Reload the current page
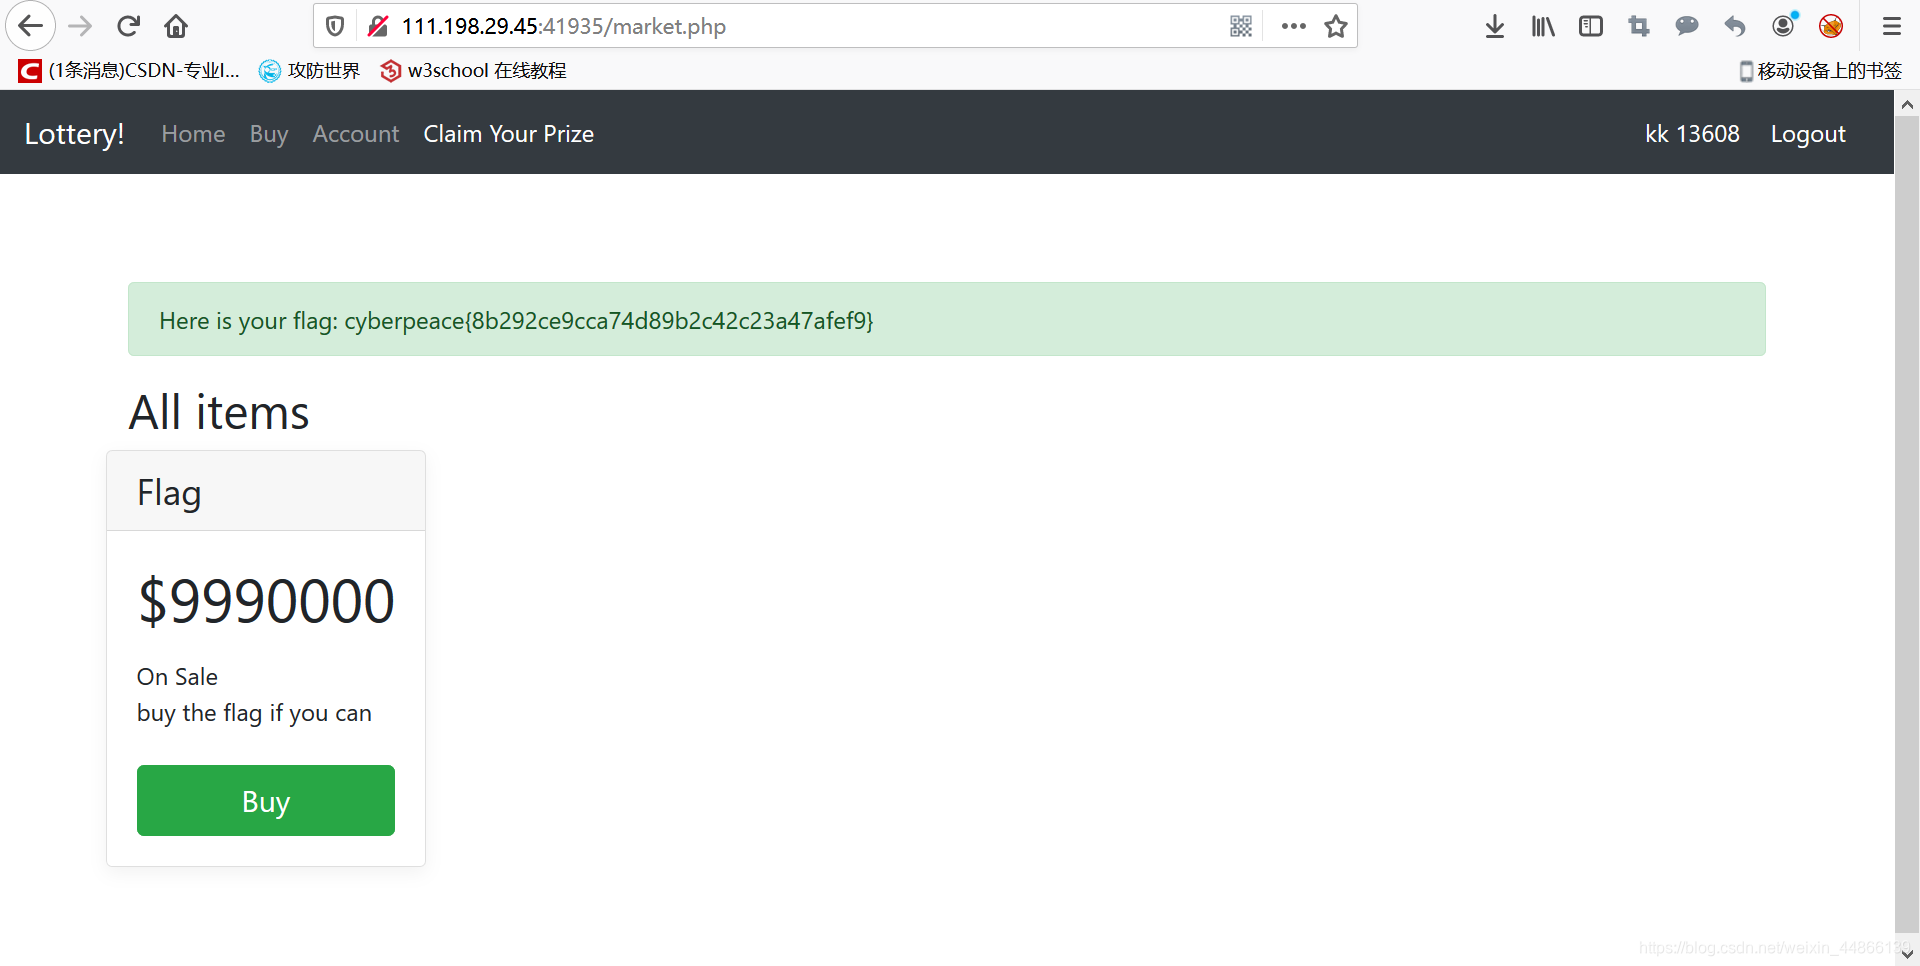Screen dimensions: 1920x966 click(128, 26)
